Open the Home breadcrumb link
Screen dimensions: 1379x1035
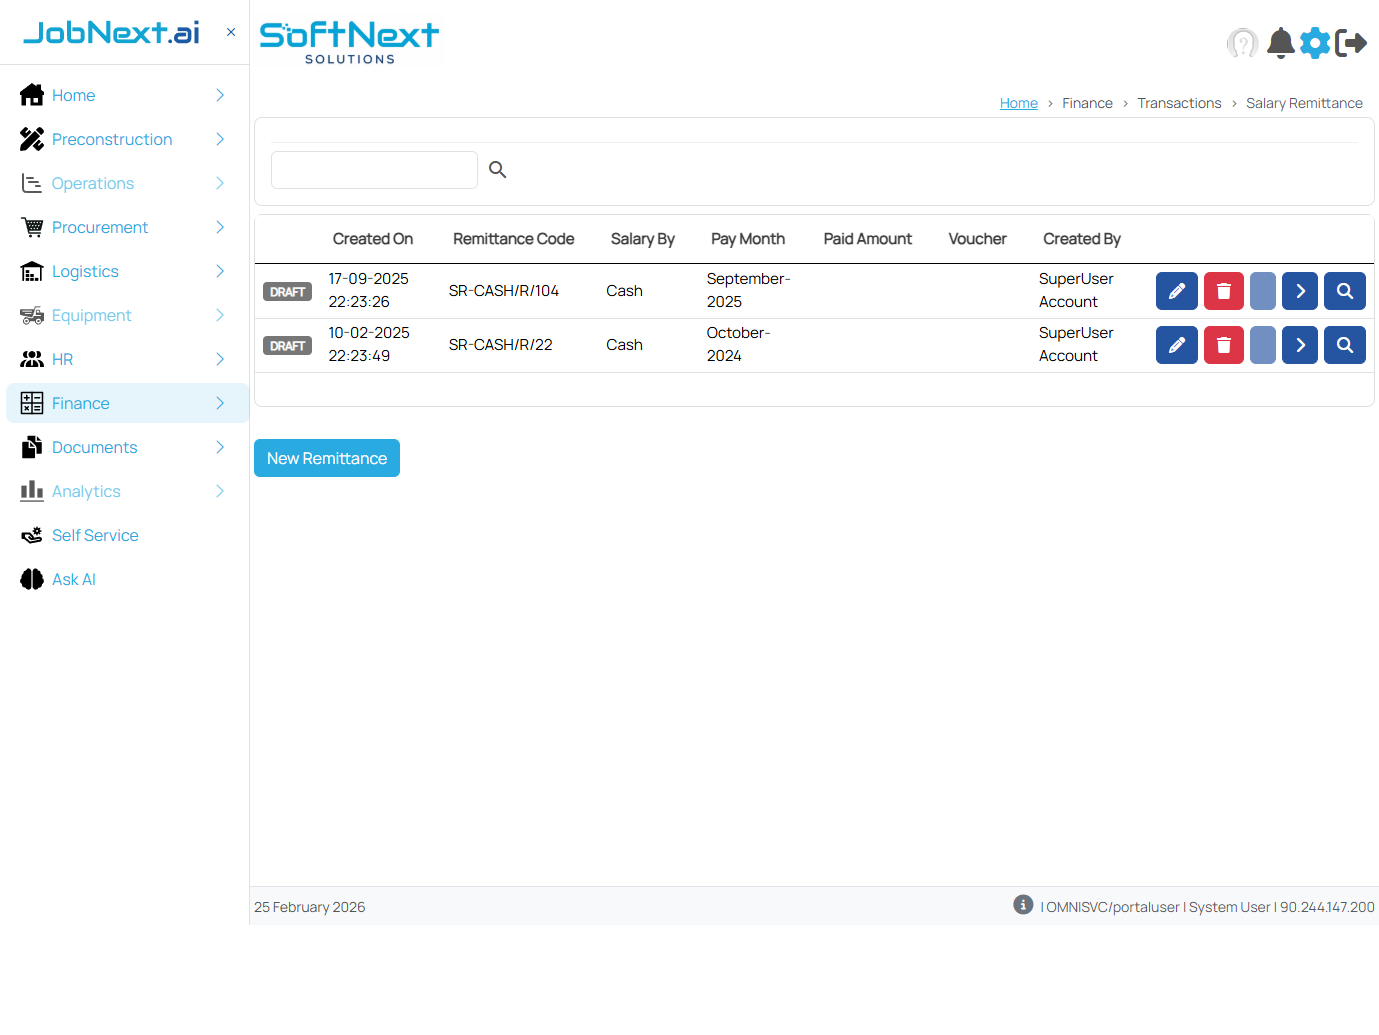[x=1018, y=103]
